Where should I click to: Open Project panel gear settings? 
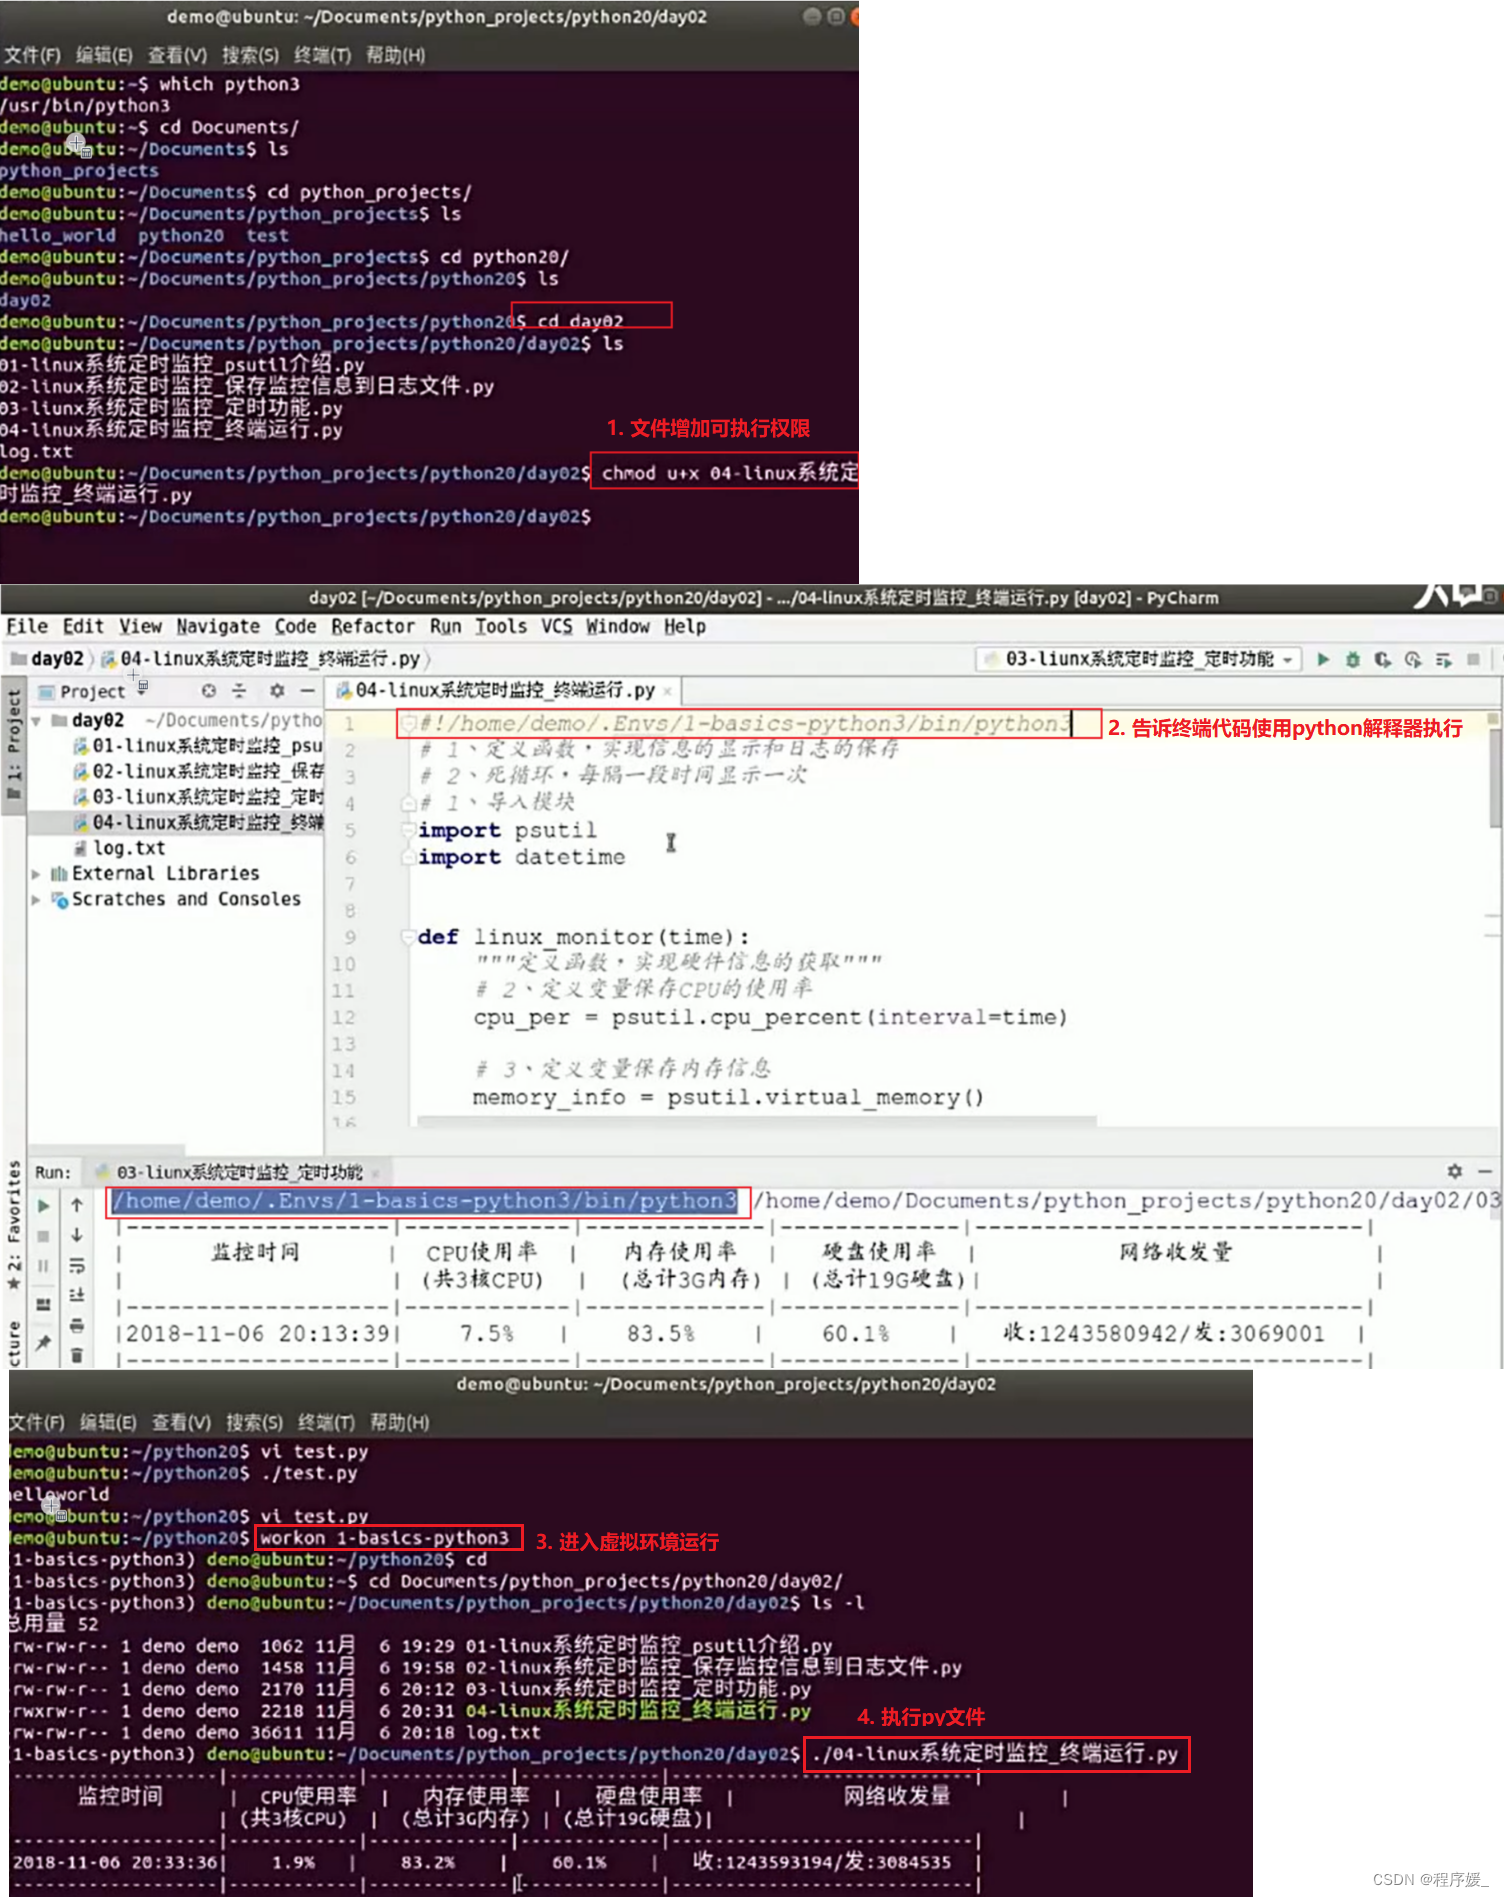[277, 691]
